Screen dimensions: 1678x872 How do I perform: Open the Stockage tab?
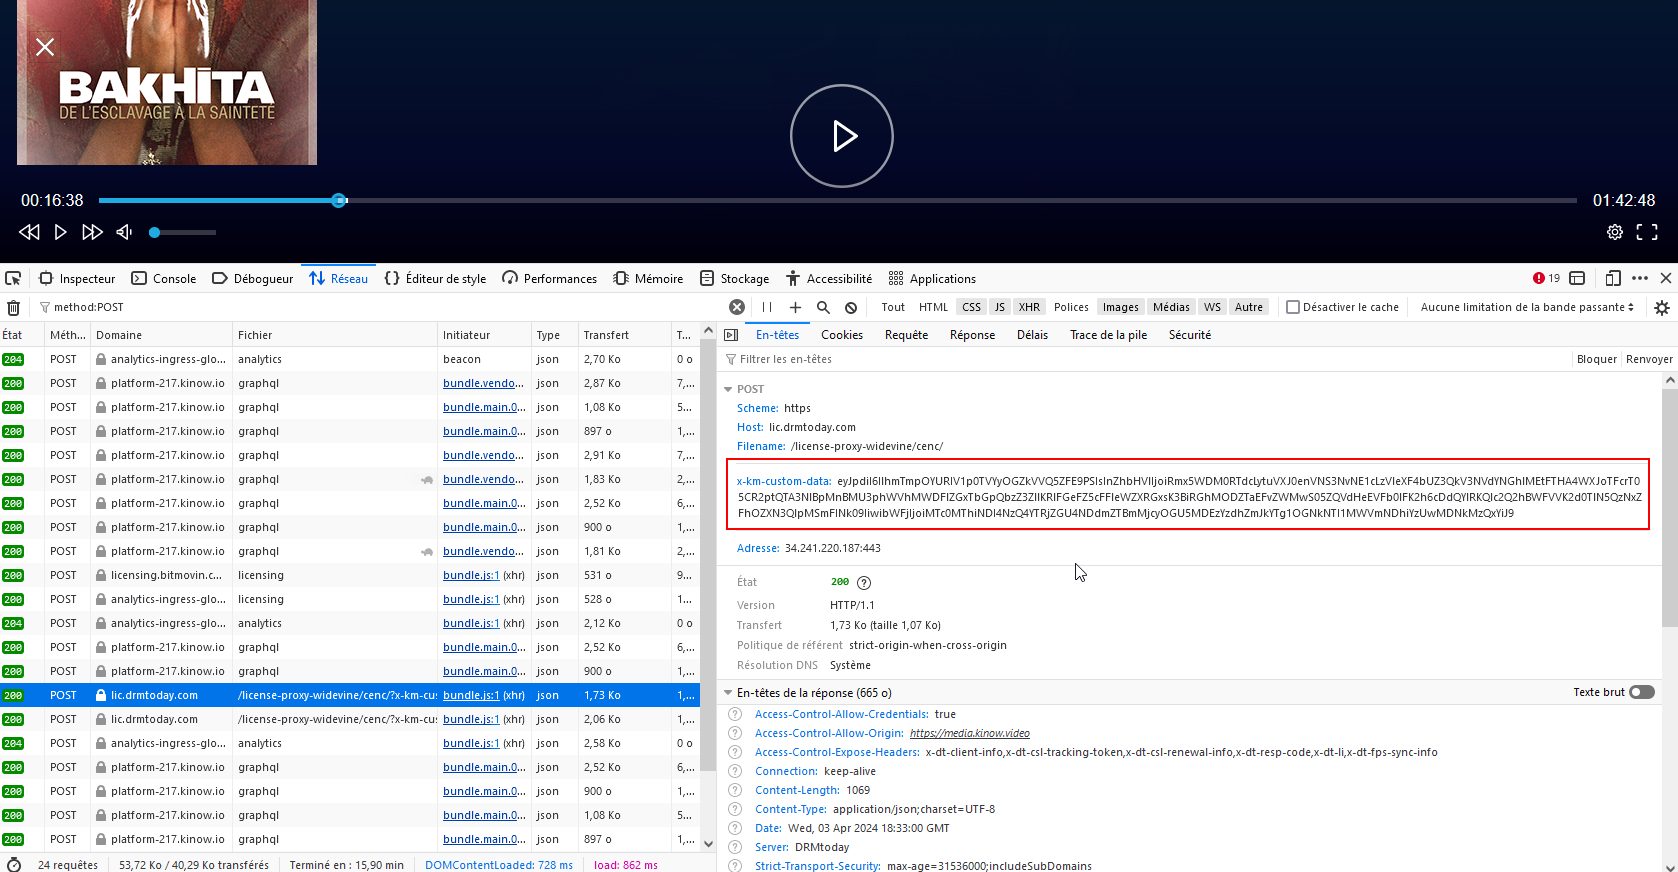[735, 279]
